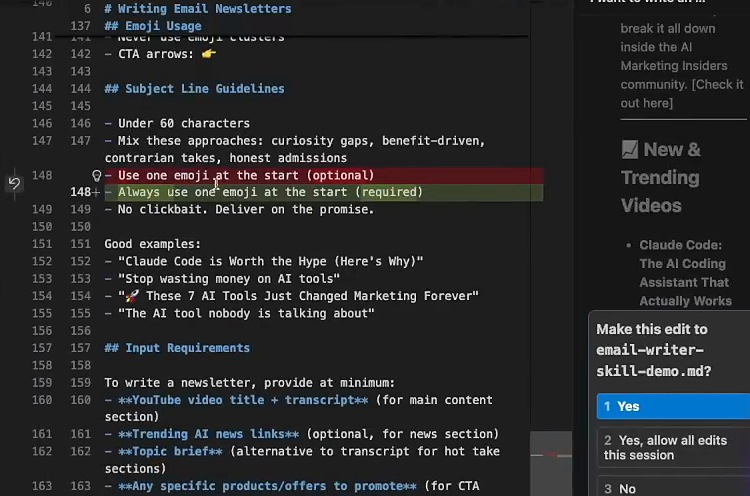Click the 'Stop wasting money on AI tools' line
This screenshot has height=496, width=750.
click(222, 278)
